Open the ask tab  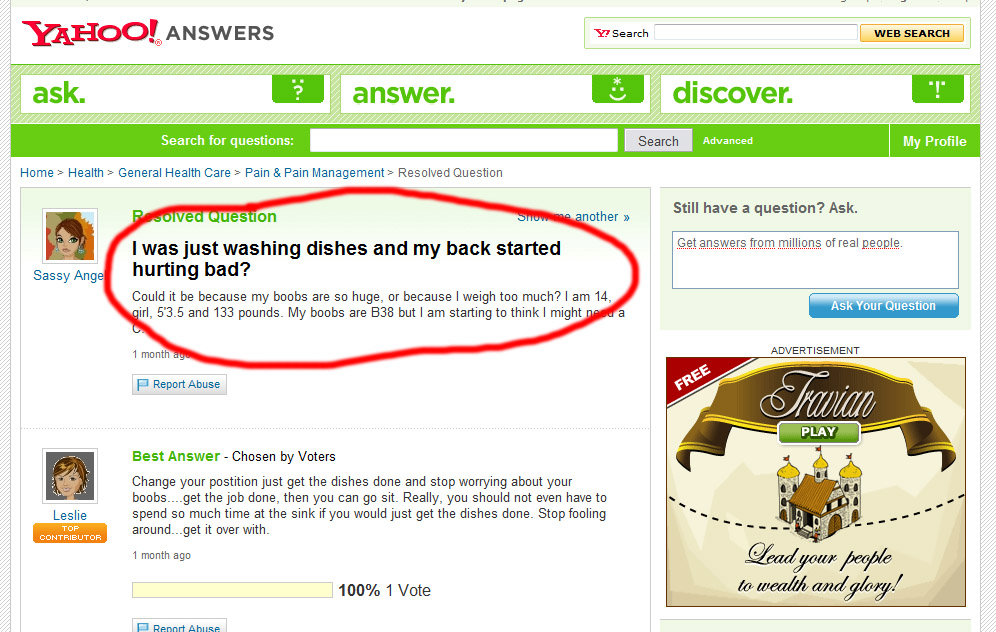point(175,94)
